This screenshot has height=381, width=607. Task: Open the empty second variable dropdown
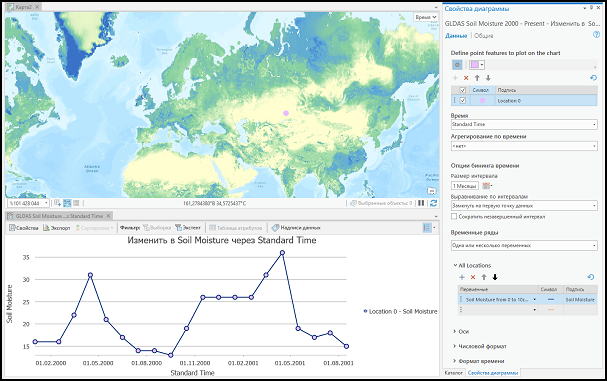tap(535, 309)
